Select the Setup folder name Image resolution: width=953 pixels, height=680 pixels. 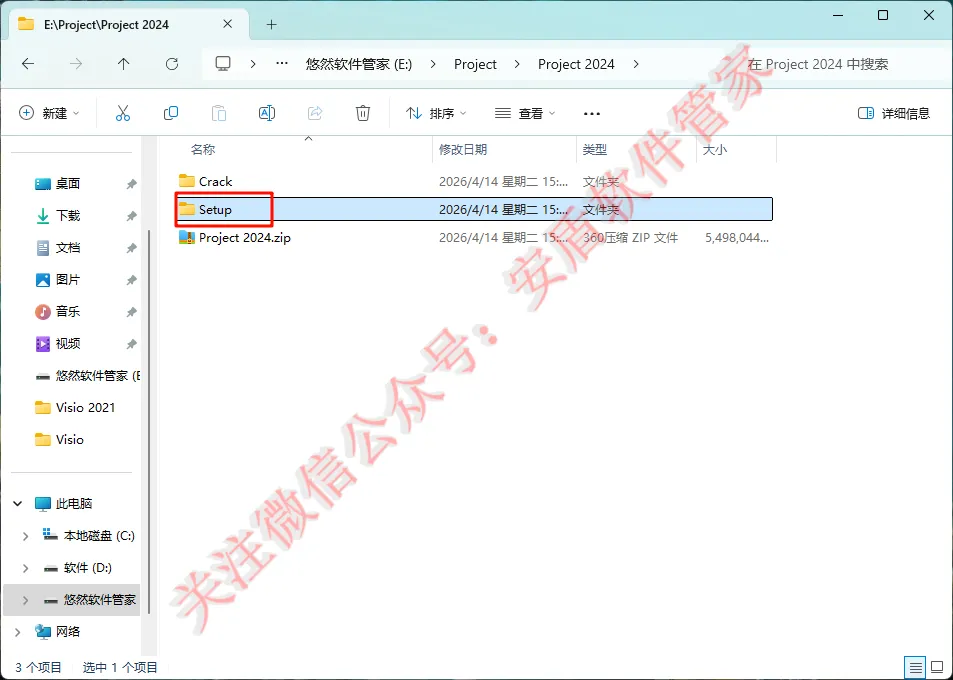[215, 210]
